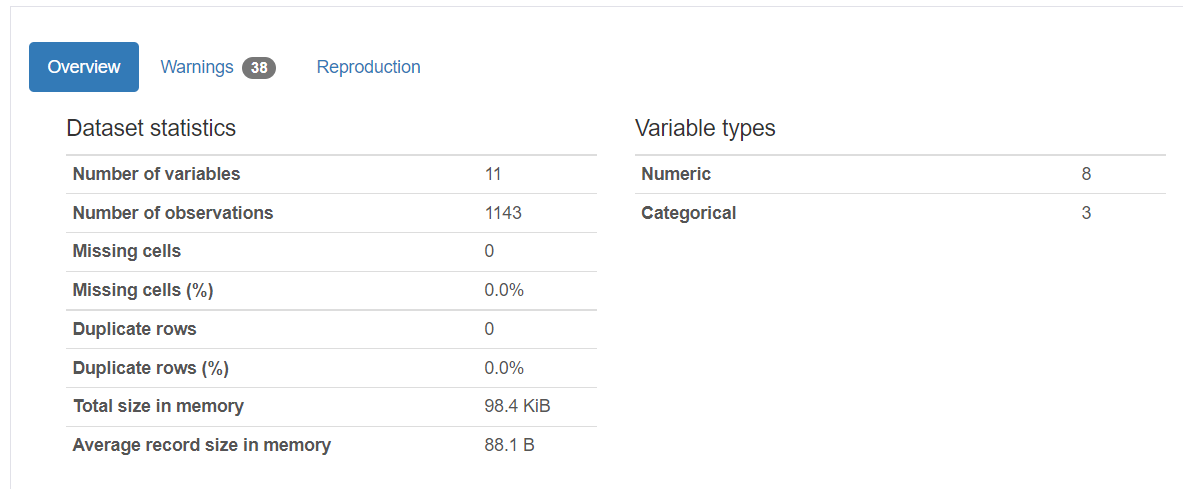Screen dimensions: 1183x489
Task: Click the Dataset statistics heading
Action: click(x=151, y=128)
